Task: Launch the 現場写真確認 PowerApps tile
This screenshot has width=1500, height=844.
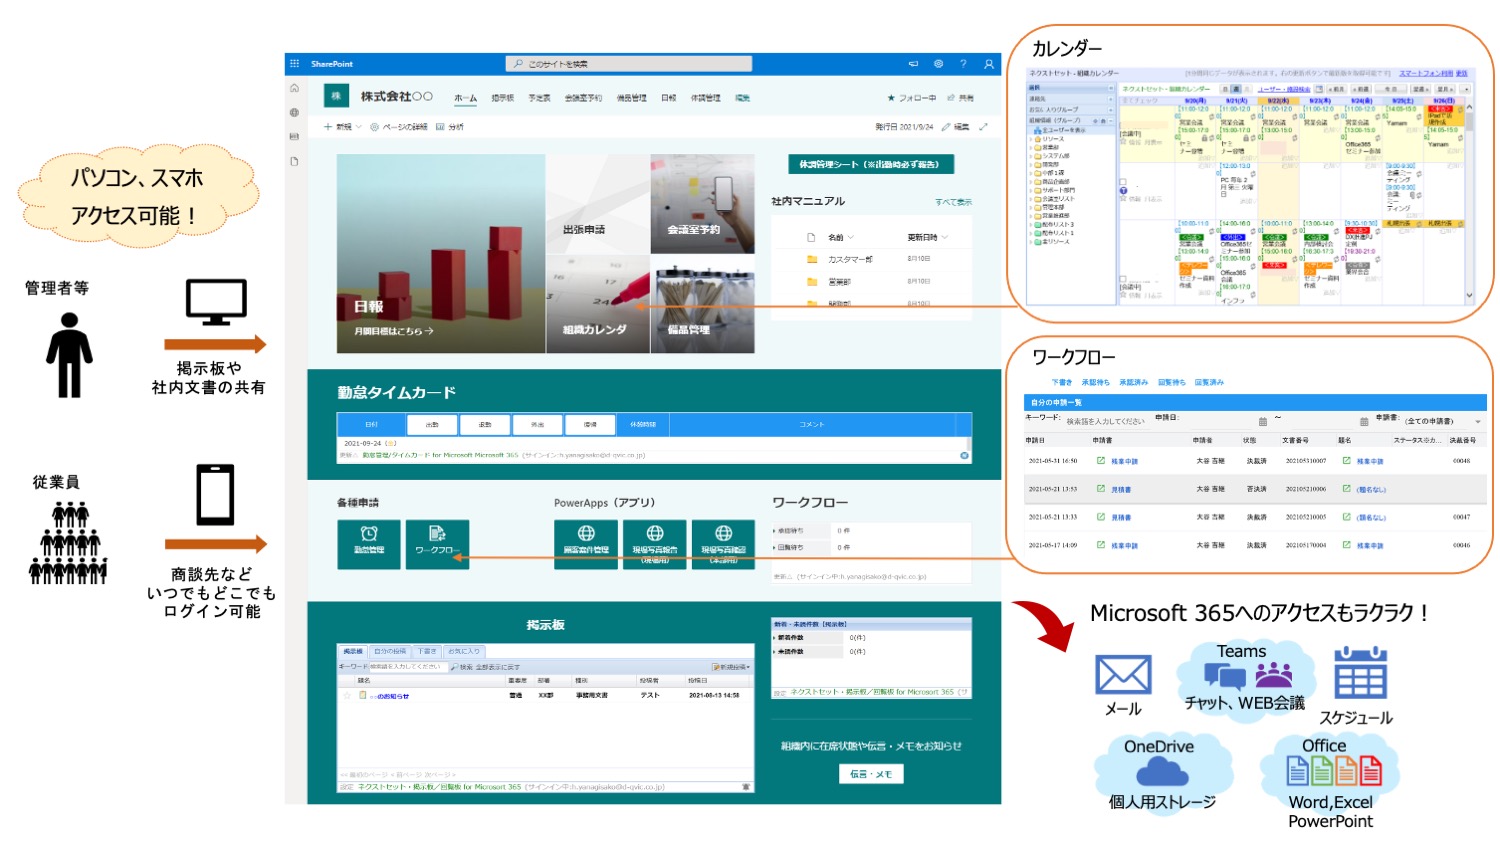Action: [x=723, y=545]
